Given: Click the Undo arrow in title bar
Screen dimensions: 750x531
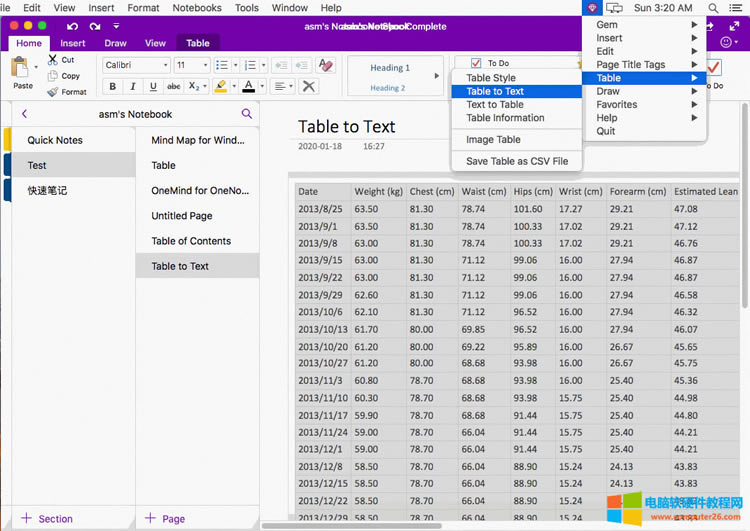Looking at the screenshot, I should (72, 26).
